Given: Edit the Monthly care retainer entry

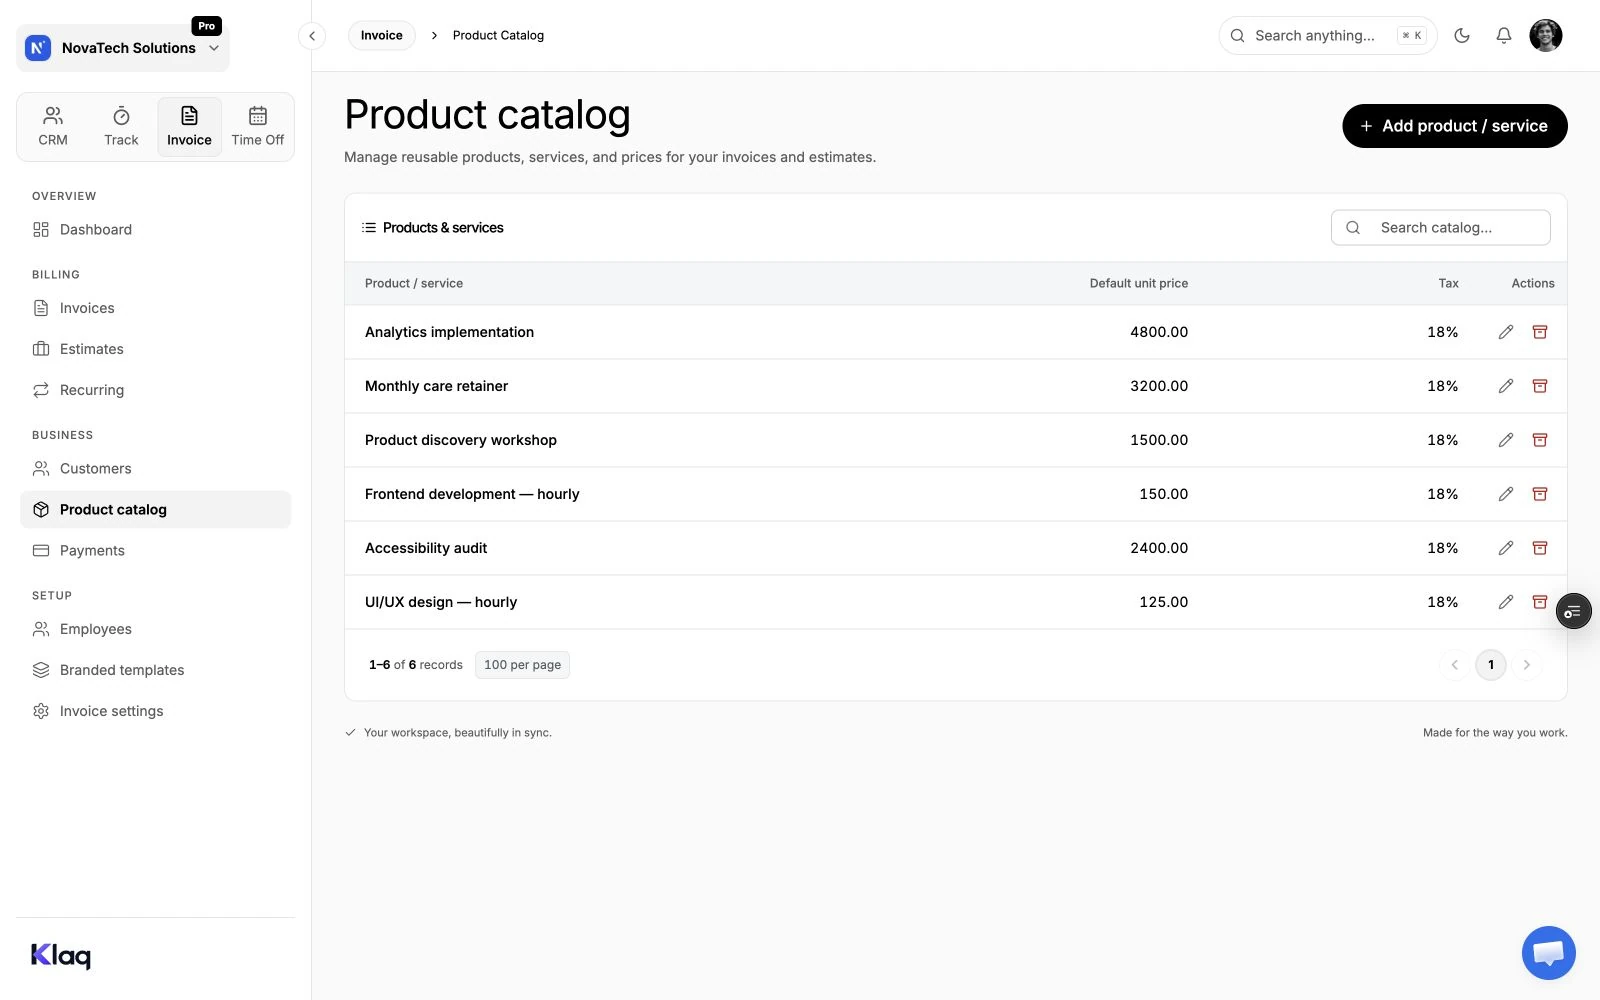Looking at the screenshot, I should [x=1506, y=386].
